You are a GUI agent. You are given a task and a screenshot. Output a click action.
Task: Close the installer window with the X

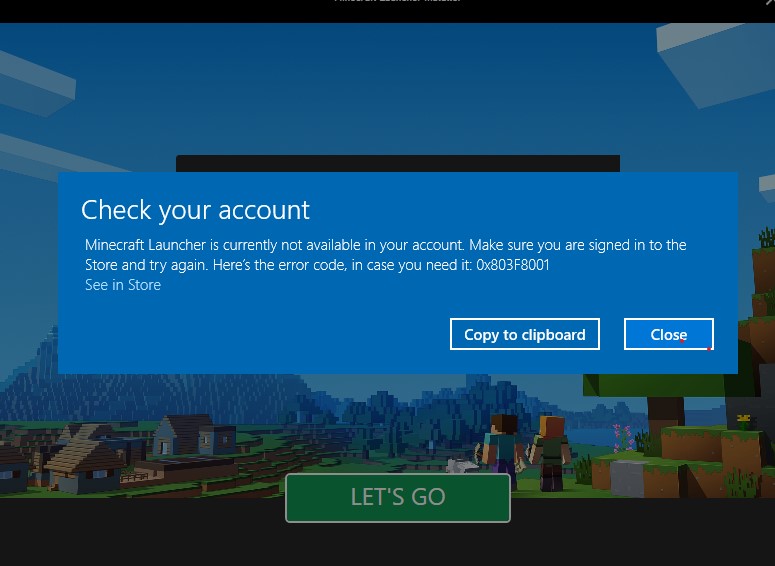(x=769, y=2)
